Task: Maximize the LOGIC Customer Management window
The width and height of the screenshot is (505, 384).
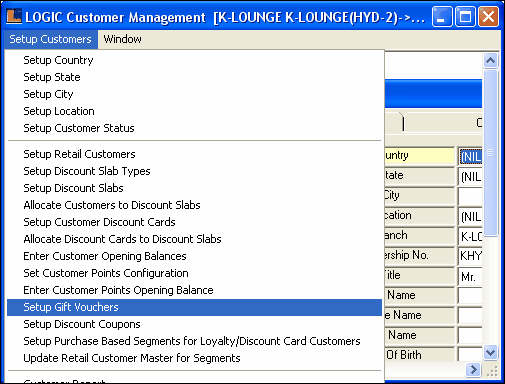Action: tap(465, 17)
